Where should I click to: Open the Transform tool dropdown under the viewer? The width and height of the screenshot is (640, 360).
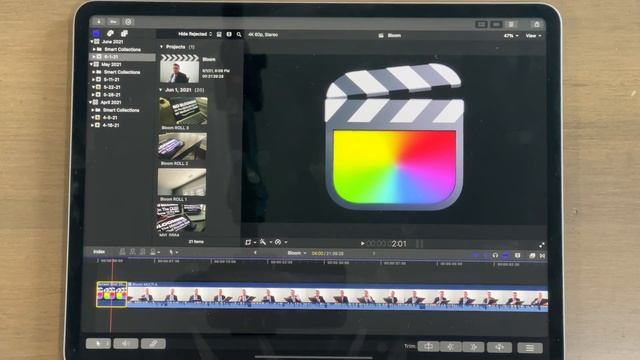(x=250, y=242)
